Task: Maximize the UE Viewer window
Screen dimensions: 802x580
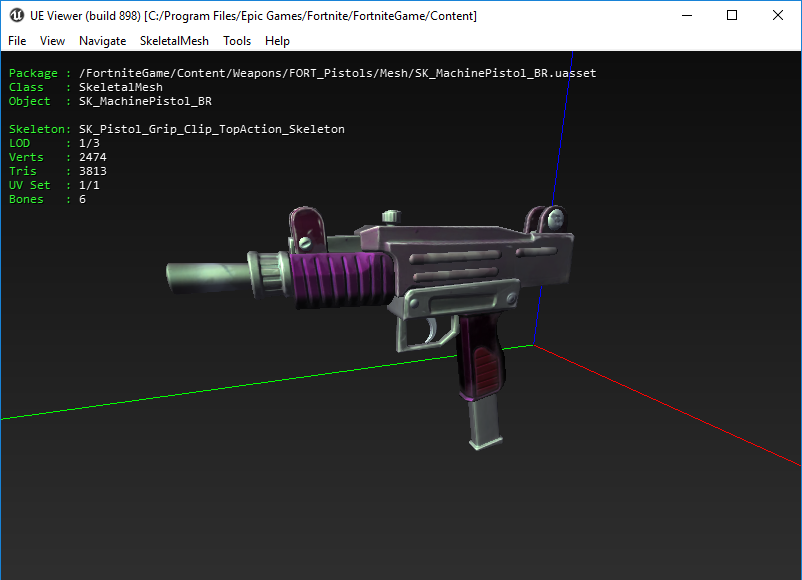Action: (x=732, y=15)
